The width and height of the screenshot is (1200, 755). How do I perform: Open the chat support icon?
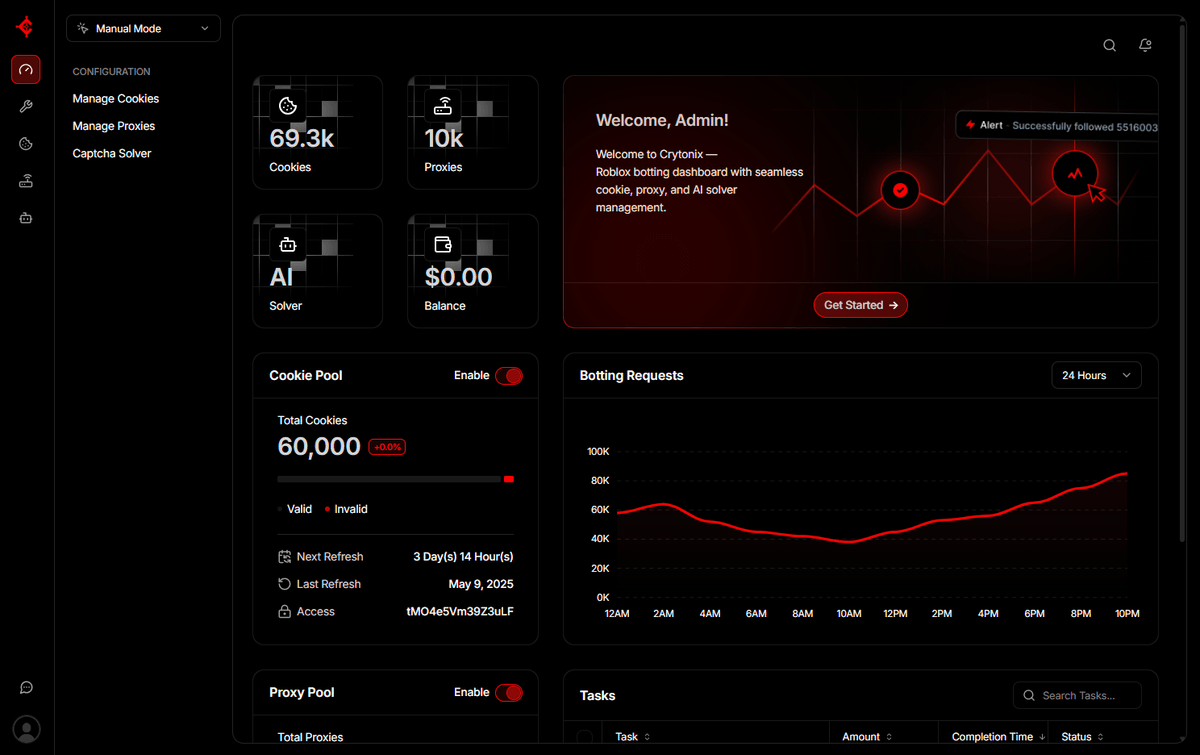coord(26,688)
